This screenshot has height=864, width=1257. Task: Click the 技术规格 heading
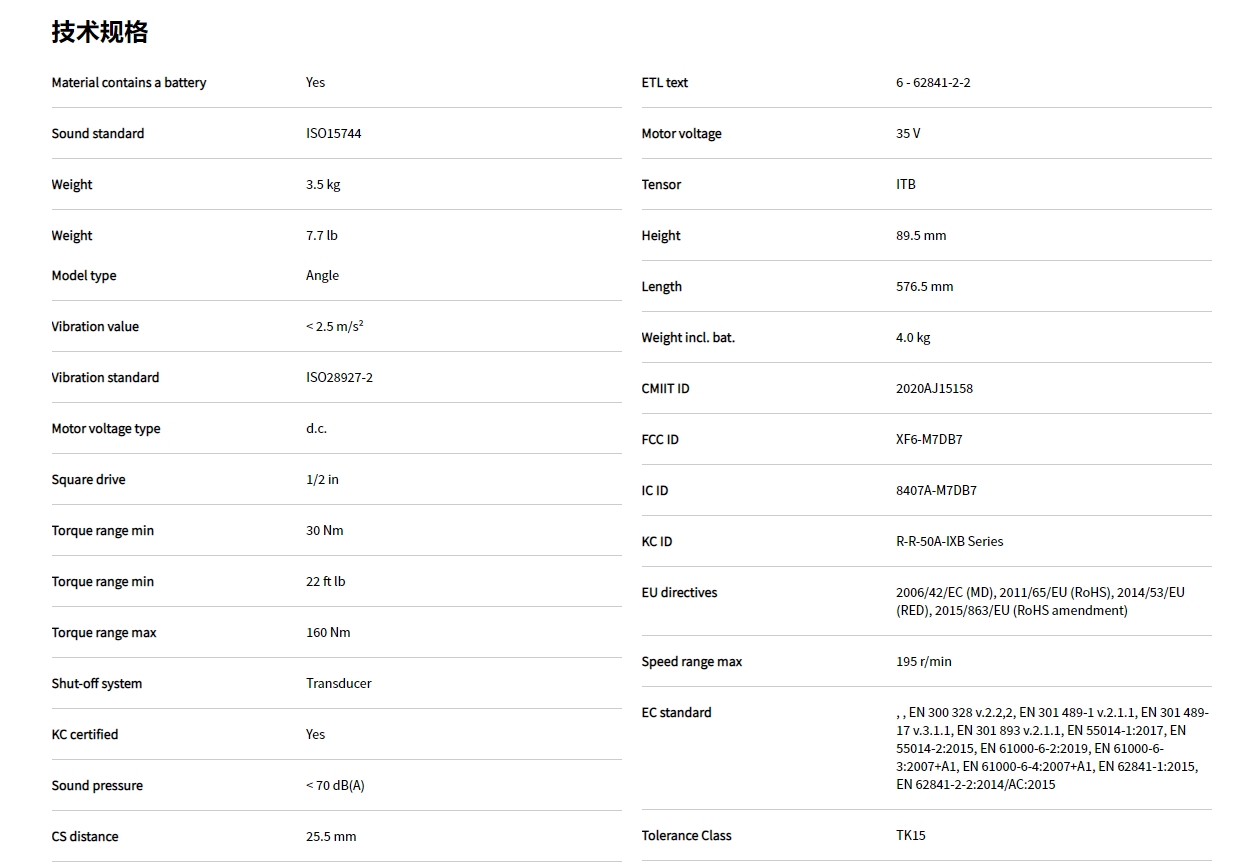100,33
